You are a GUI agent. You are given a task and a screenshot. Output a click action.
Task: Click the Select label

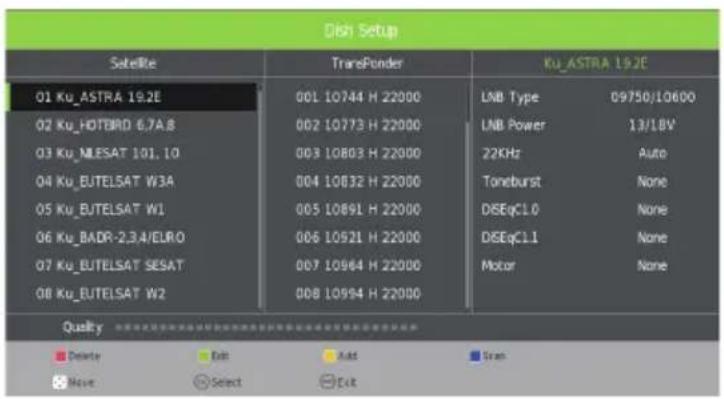tap(226, 382)
